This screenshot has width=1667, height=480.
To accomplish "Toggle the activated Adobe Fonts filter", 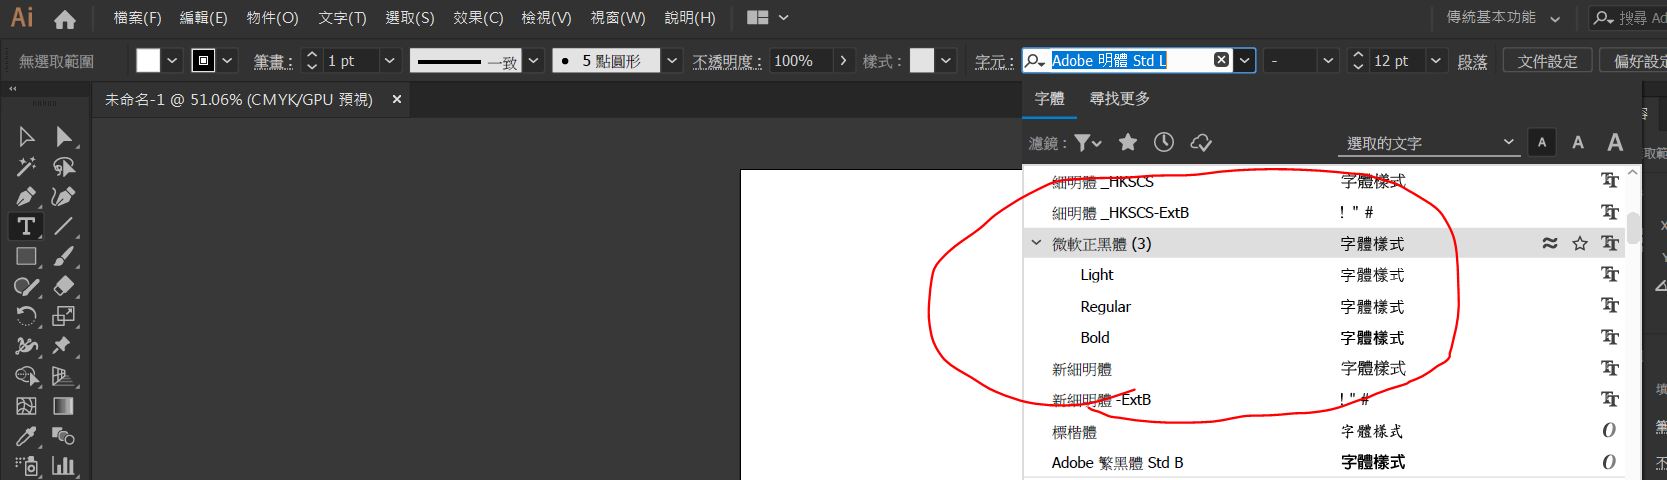I will (x=1201, y=143).
